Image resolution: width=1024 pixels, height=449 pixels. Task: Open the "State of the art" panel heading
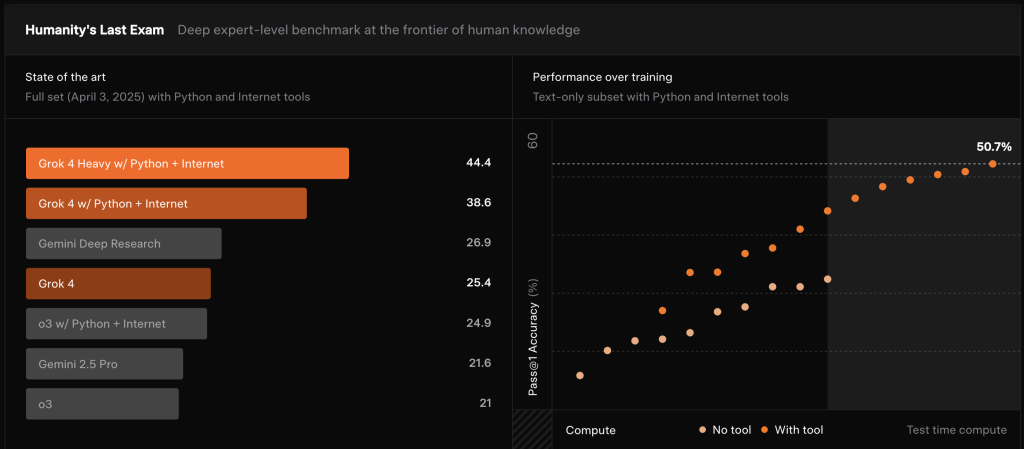(67, 77)
